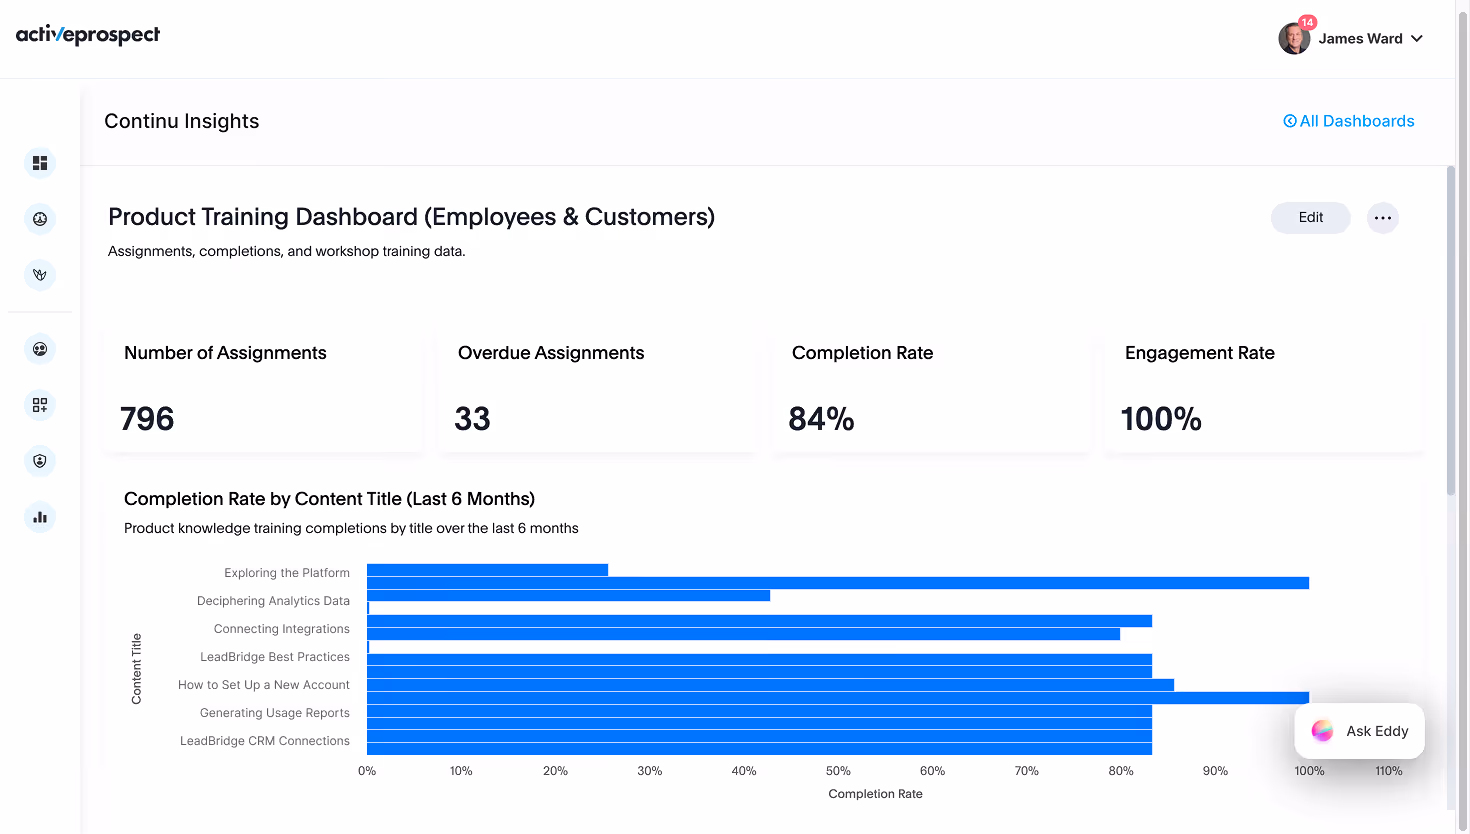Open the faces community icon in sidebar
Viewport: 1470px width, 834px height.
pyautogui.click(x=39, y=349)
